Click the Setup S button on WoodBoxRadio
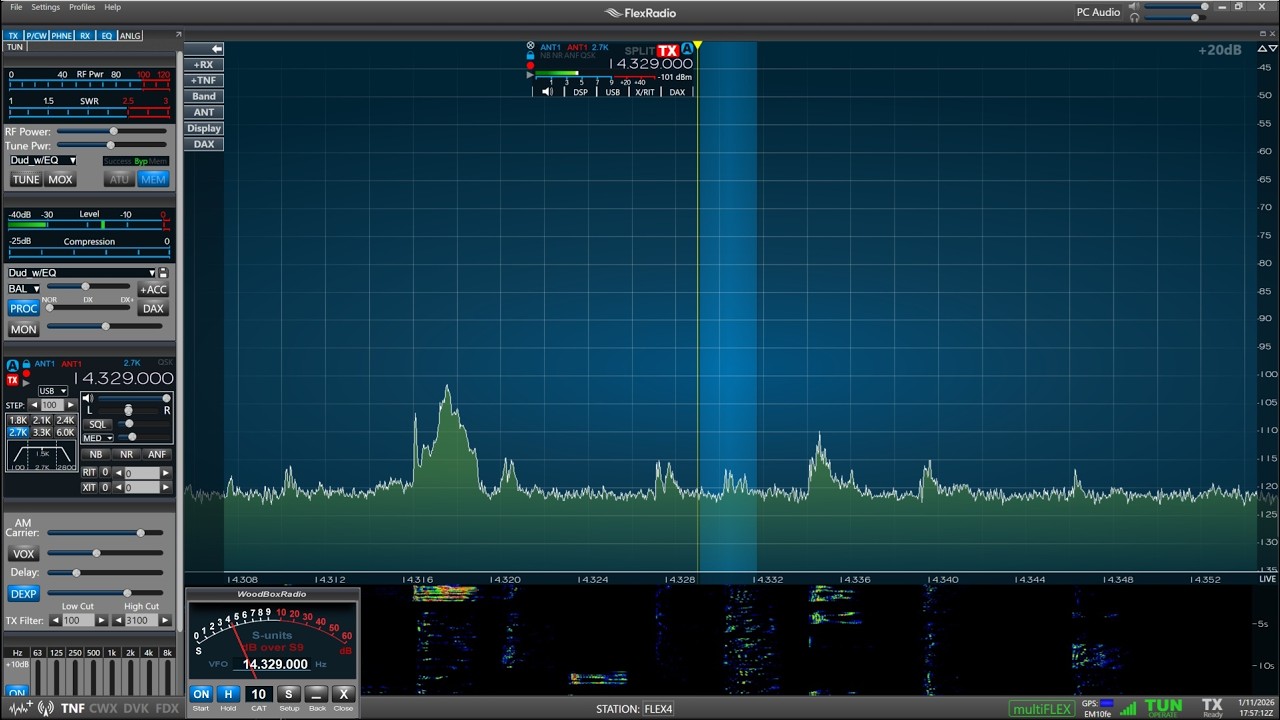The height and width of the screenshot is (720, 1280). coord(288,694)
